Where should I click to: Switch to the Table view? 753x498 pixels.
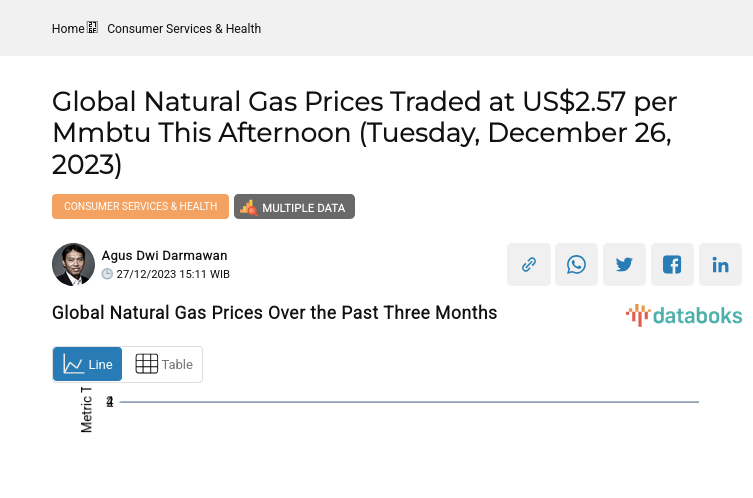(x=163, y=364)
